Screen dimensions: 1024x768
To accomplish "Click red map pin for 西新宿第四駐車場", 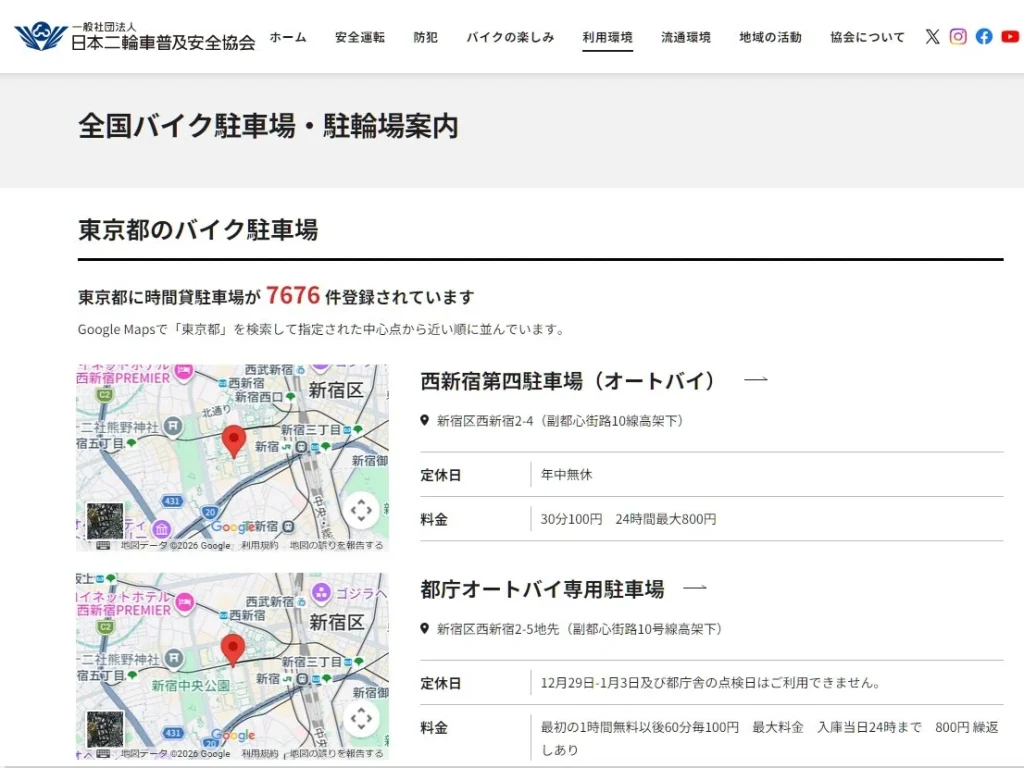I will tap(234, 440).
